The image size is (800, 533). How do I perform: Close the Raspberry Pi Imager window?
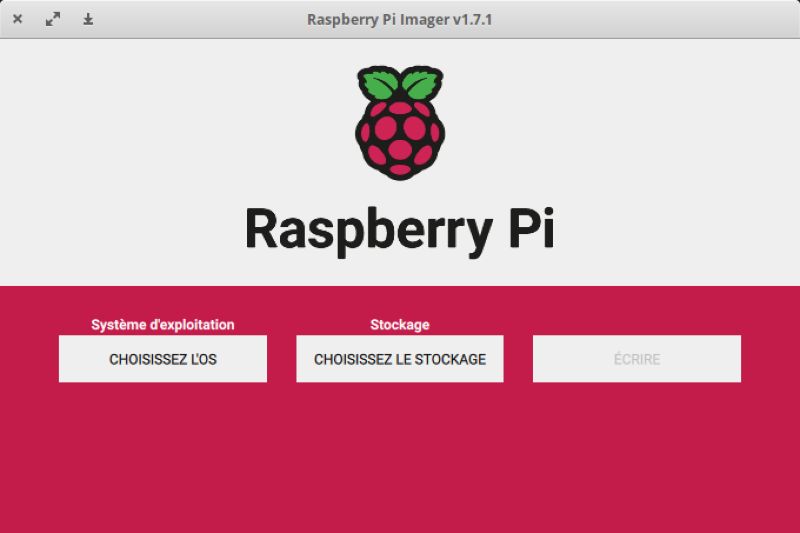(17, 19)
